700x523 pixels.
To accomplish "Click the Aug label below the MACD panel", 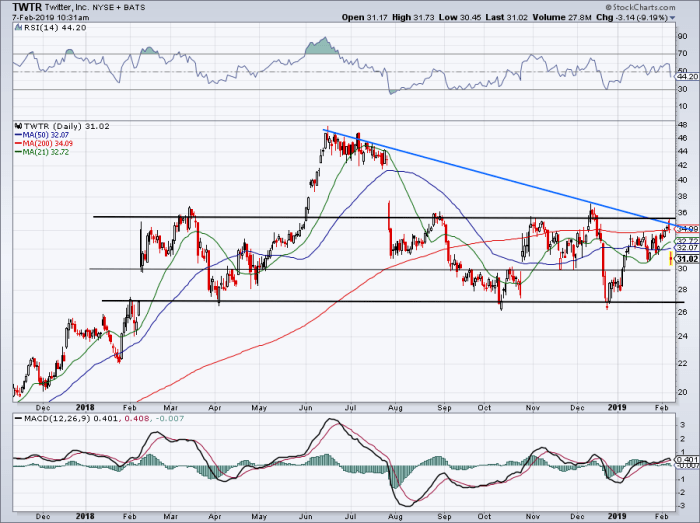I will (395, 516).
